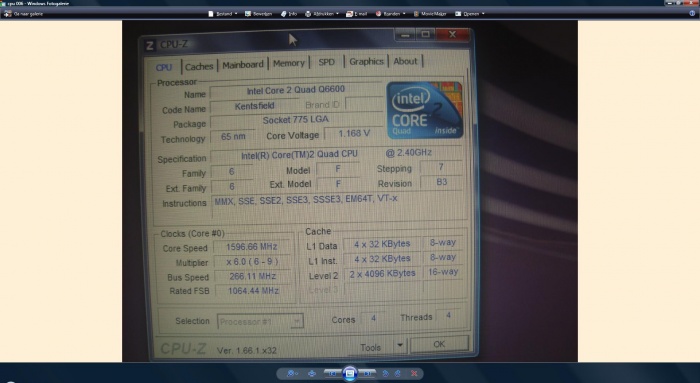Go to the previous photo
Screen dimensions: 700x383
333,374
